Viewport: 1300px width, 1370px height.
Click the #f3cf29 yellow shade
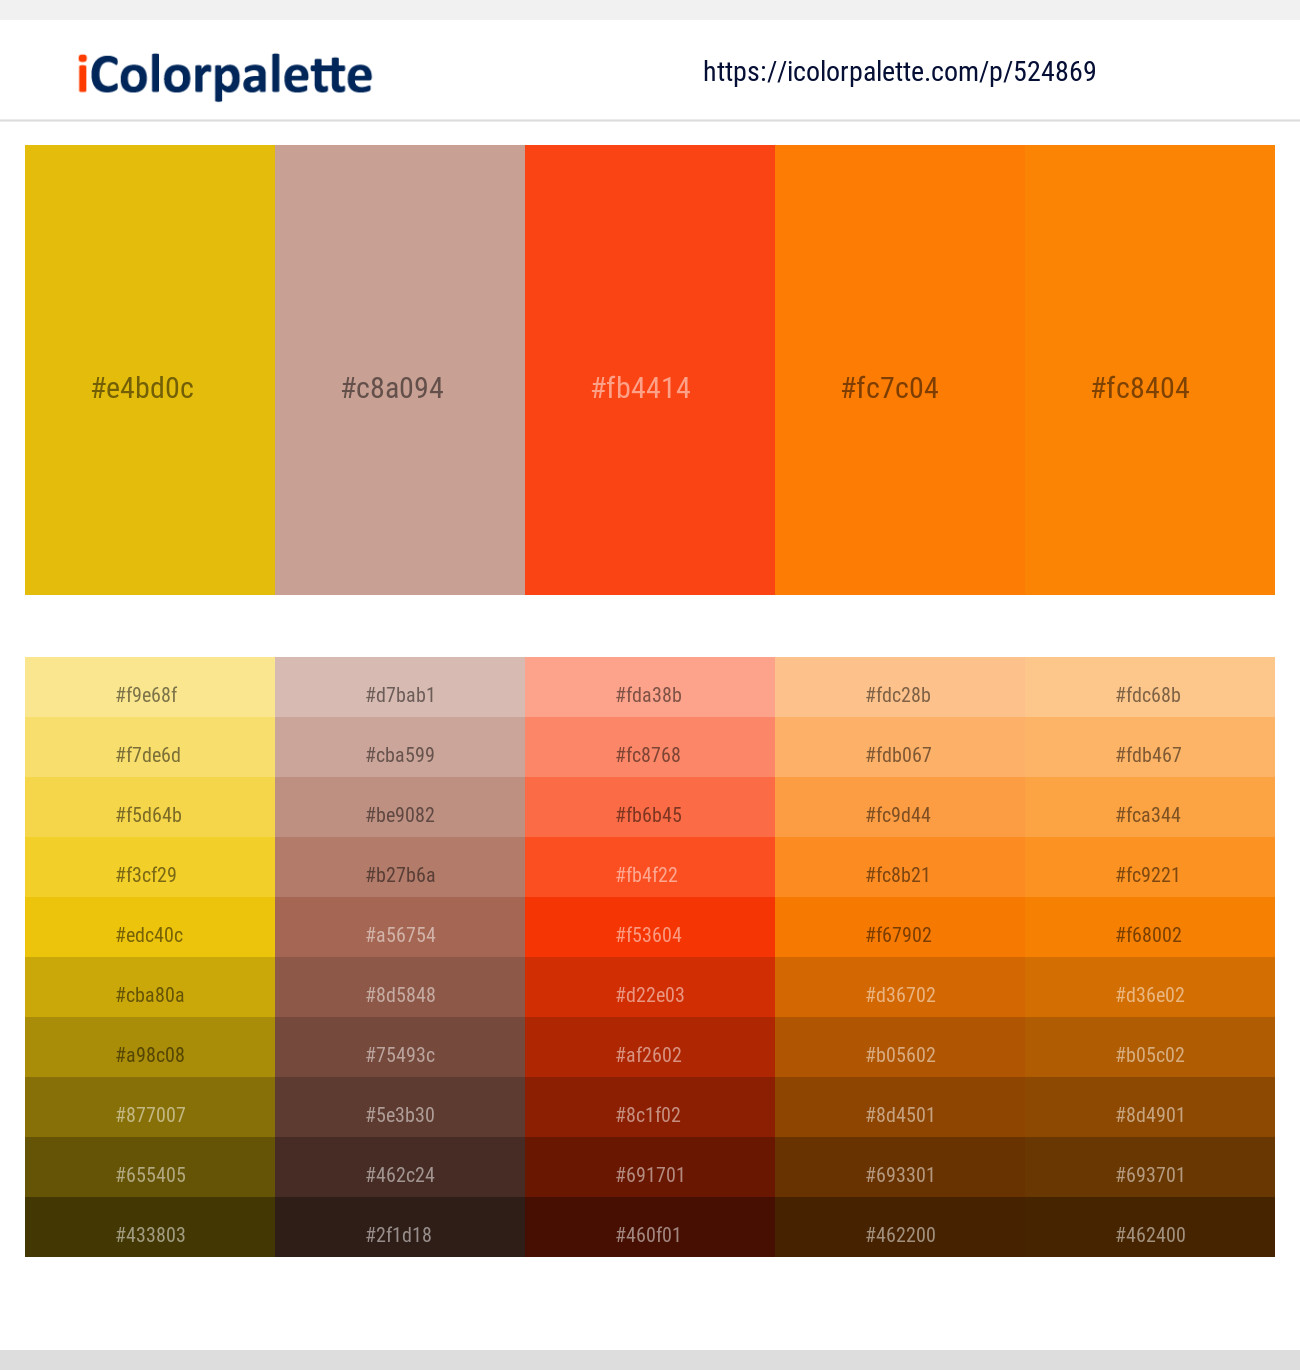pos(150,867)
